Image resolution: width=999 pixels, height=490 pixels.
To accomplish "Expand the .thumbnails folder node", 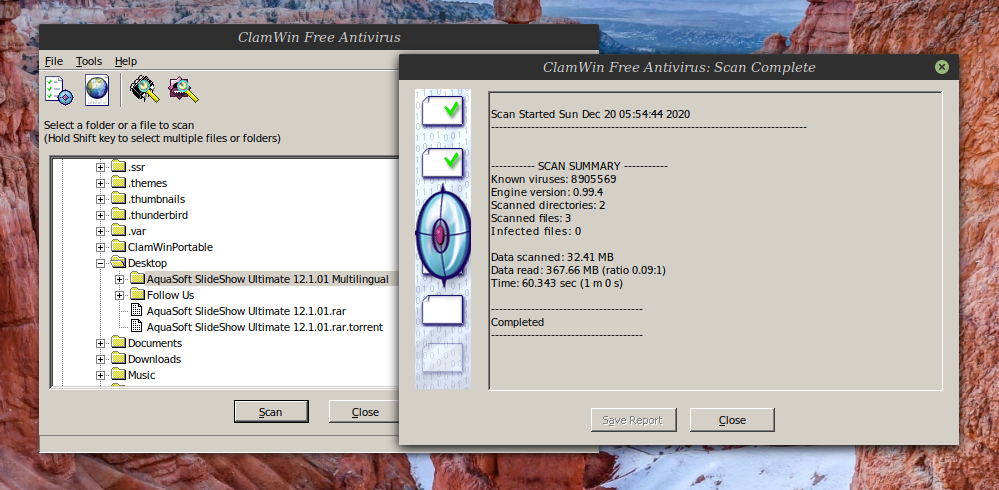I will click(101, 199).
